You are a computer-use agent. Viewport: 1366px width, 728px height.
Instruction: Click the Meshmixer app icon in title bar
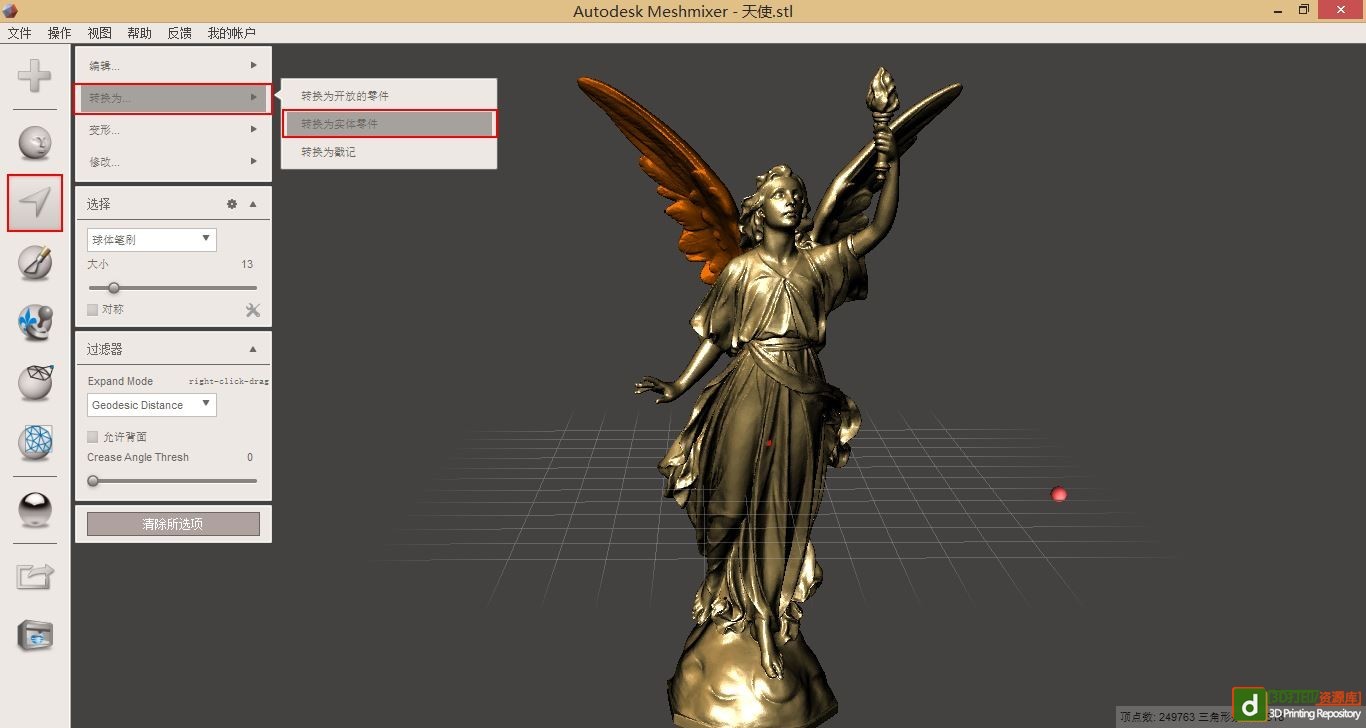tap(10, 11)
